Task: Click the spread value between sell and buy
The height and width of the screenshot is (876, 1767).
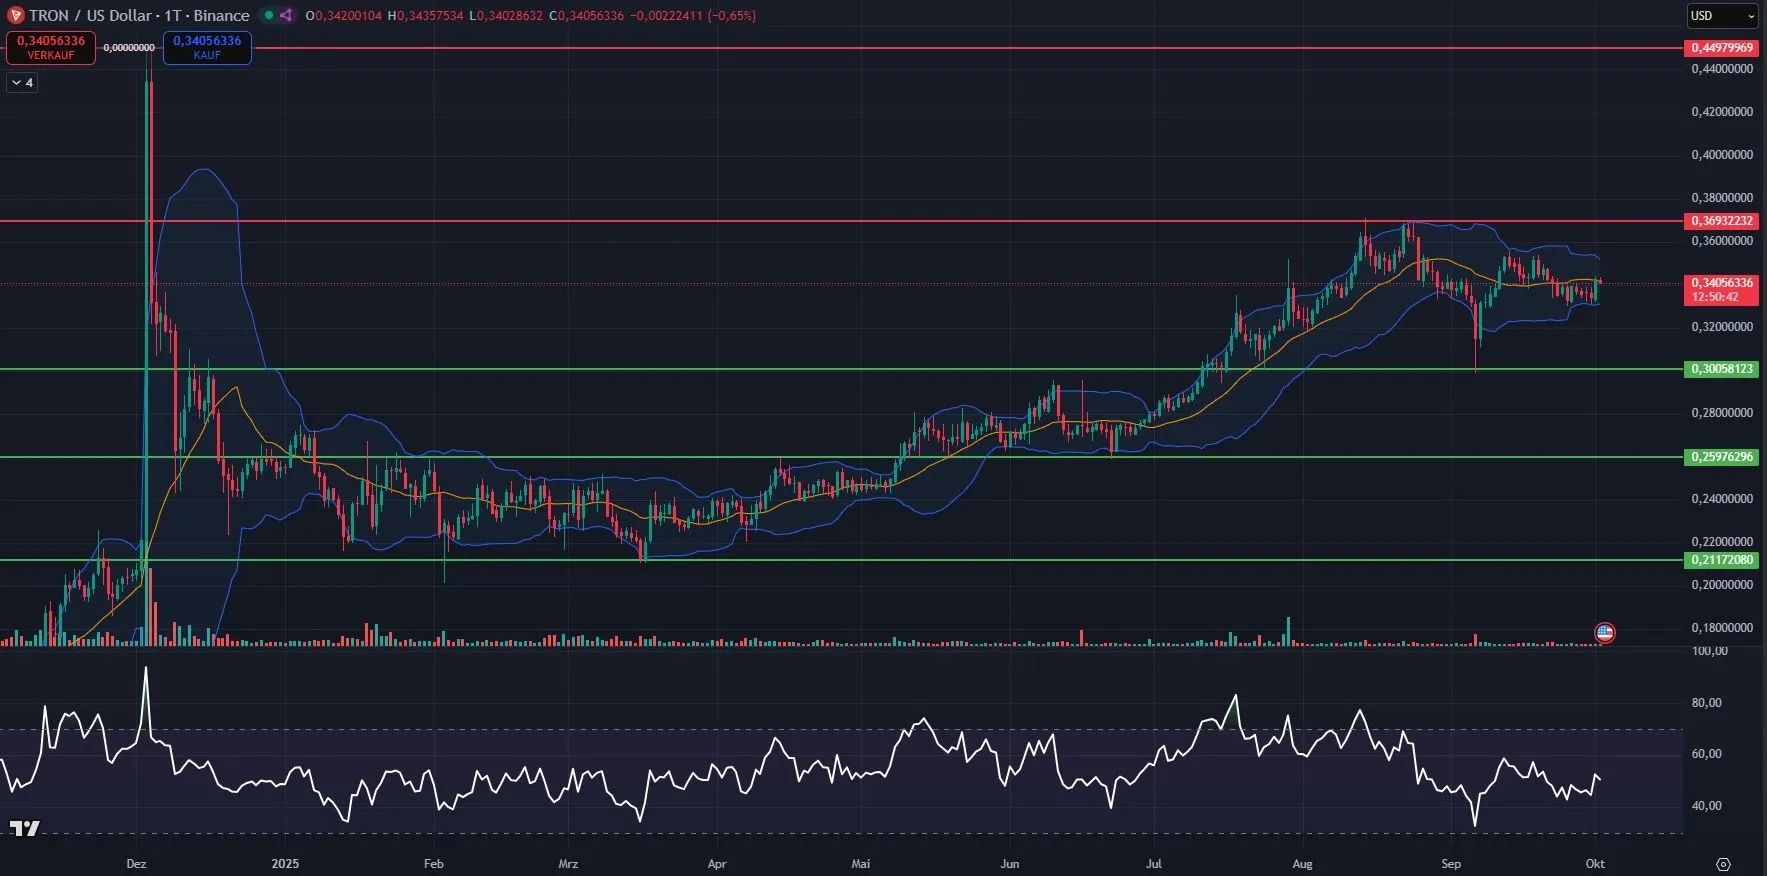Action: click(x=129, y=47)
